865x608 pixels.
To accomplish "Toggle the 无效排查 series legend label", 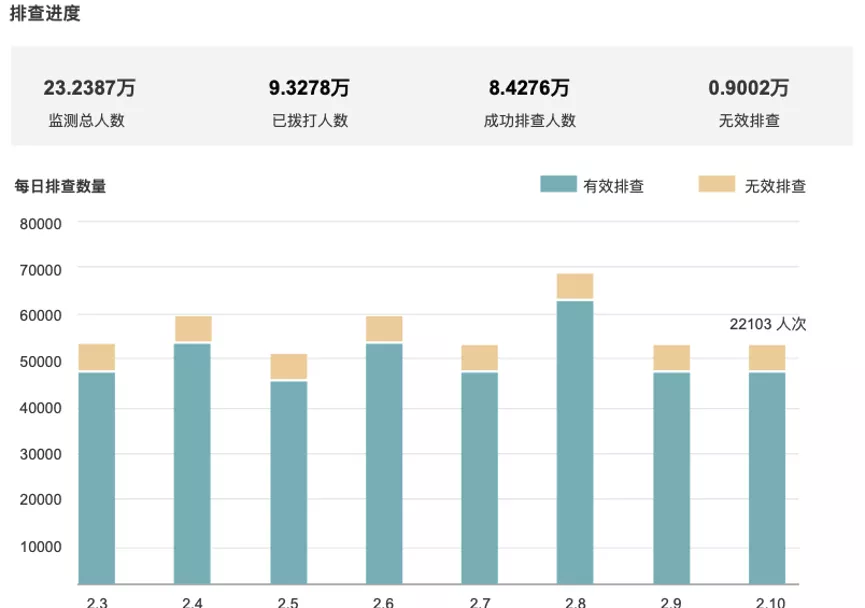I will [x=775, y=186].
